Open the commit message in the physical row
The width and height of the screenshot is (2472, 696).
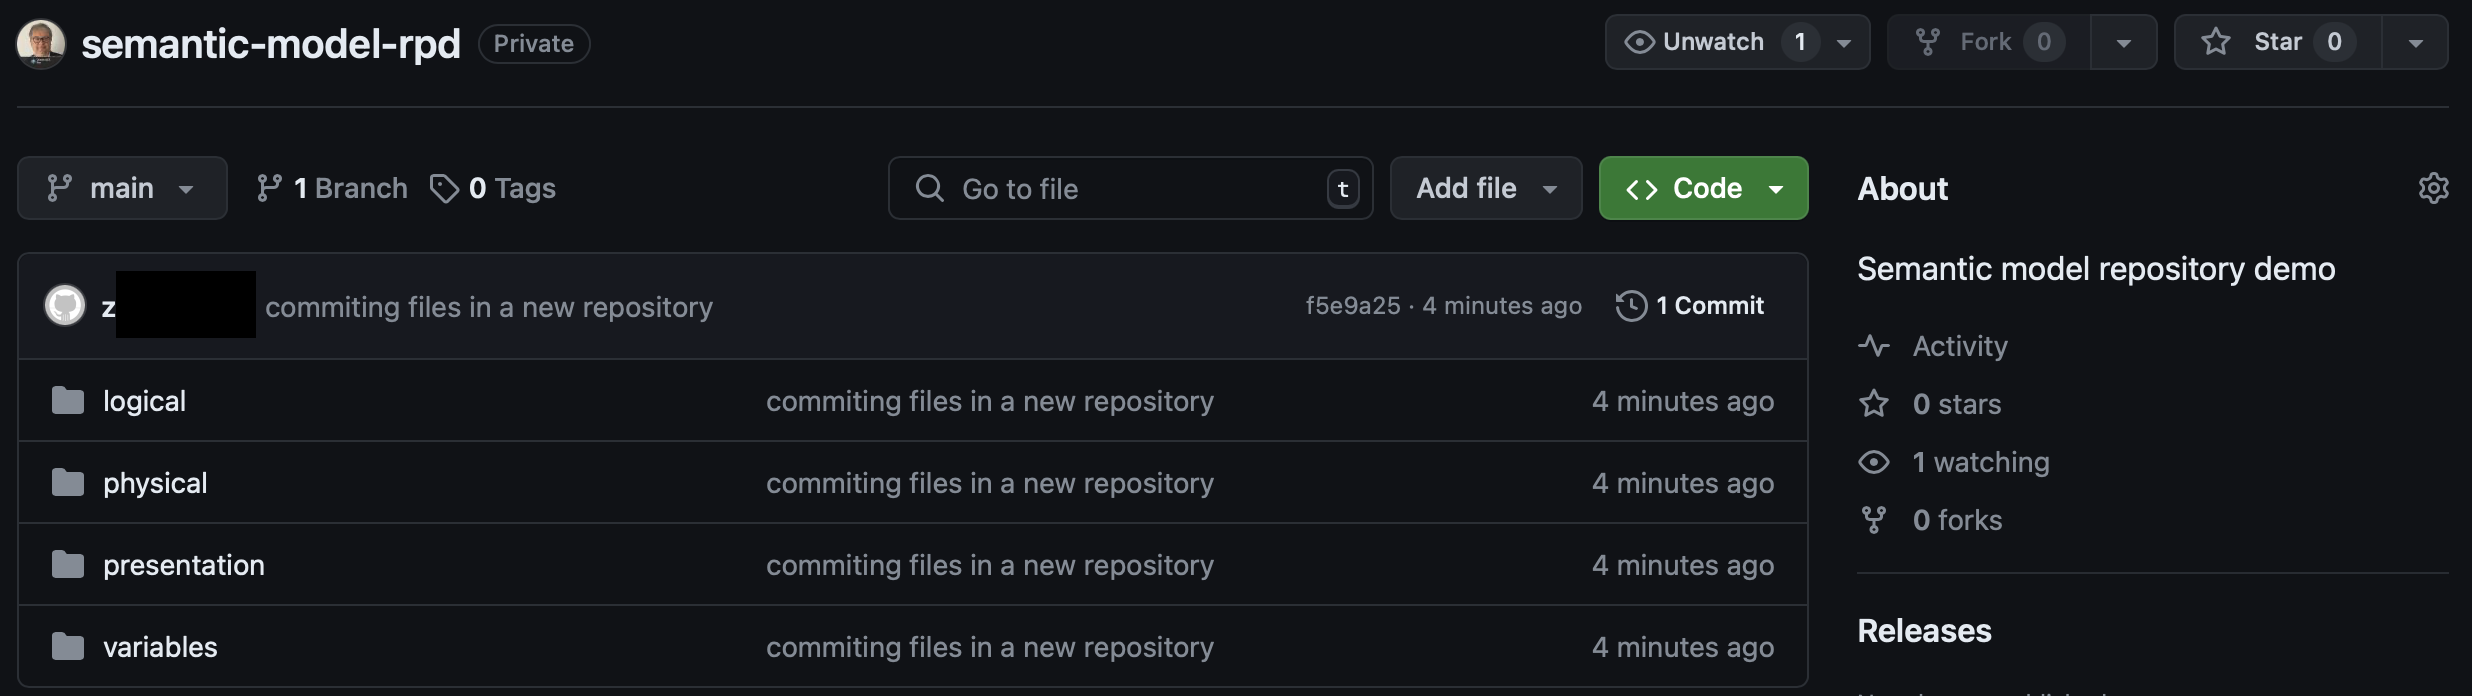pos(990,483)
